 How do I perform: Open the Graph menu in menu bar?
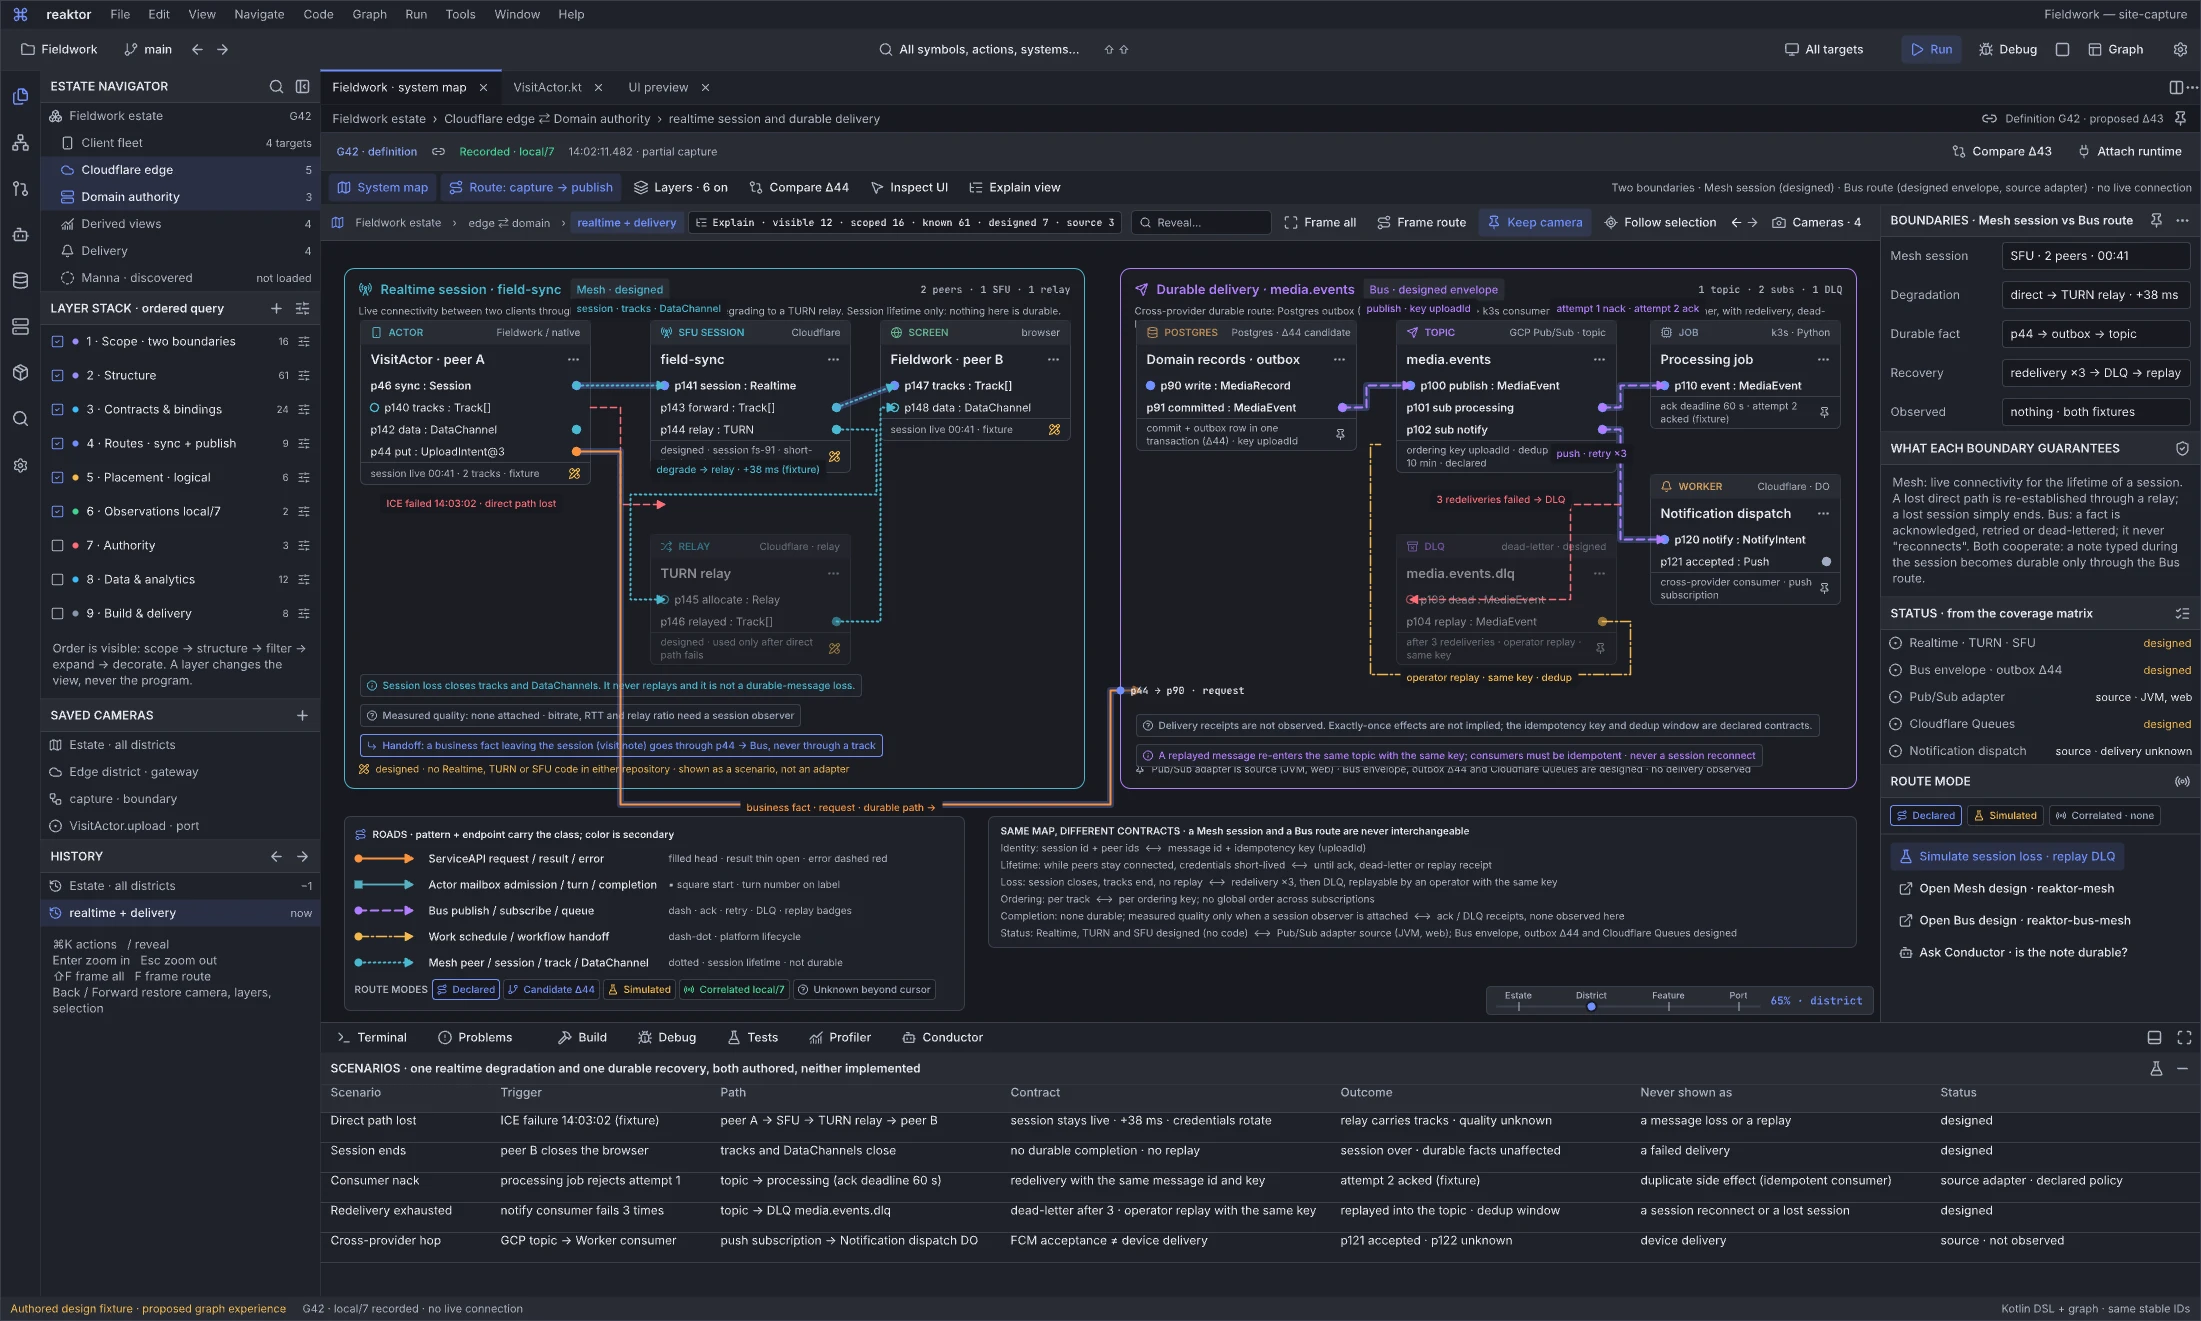(369, 14)
